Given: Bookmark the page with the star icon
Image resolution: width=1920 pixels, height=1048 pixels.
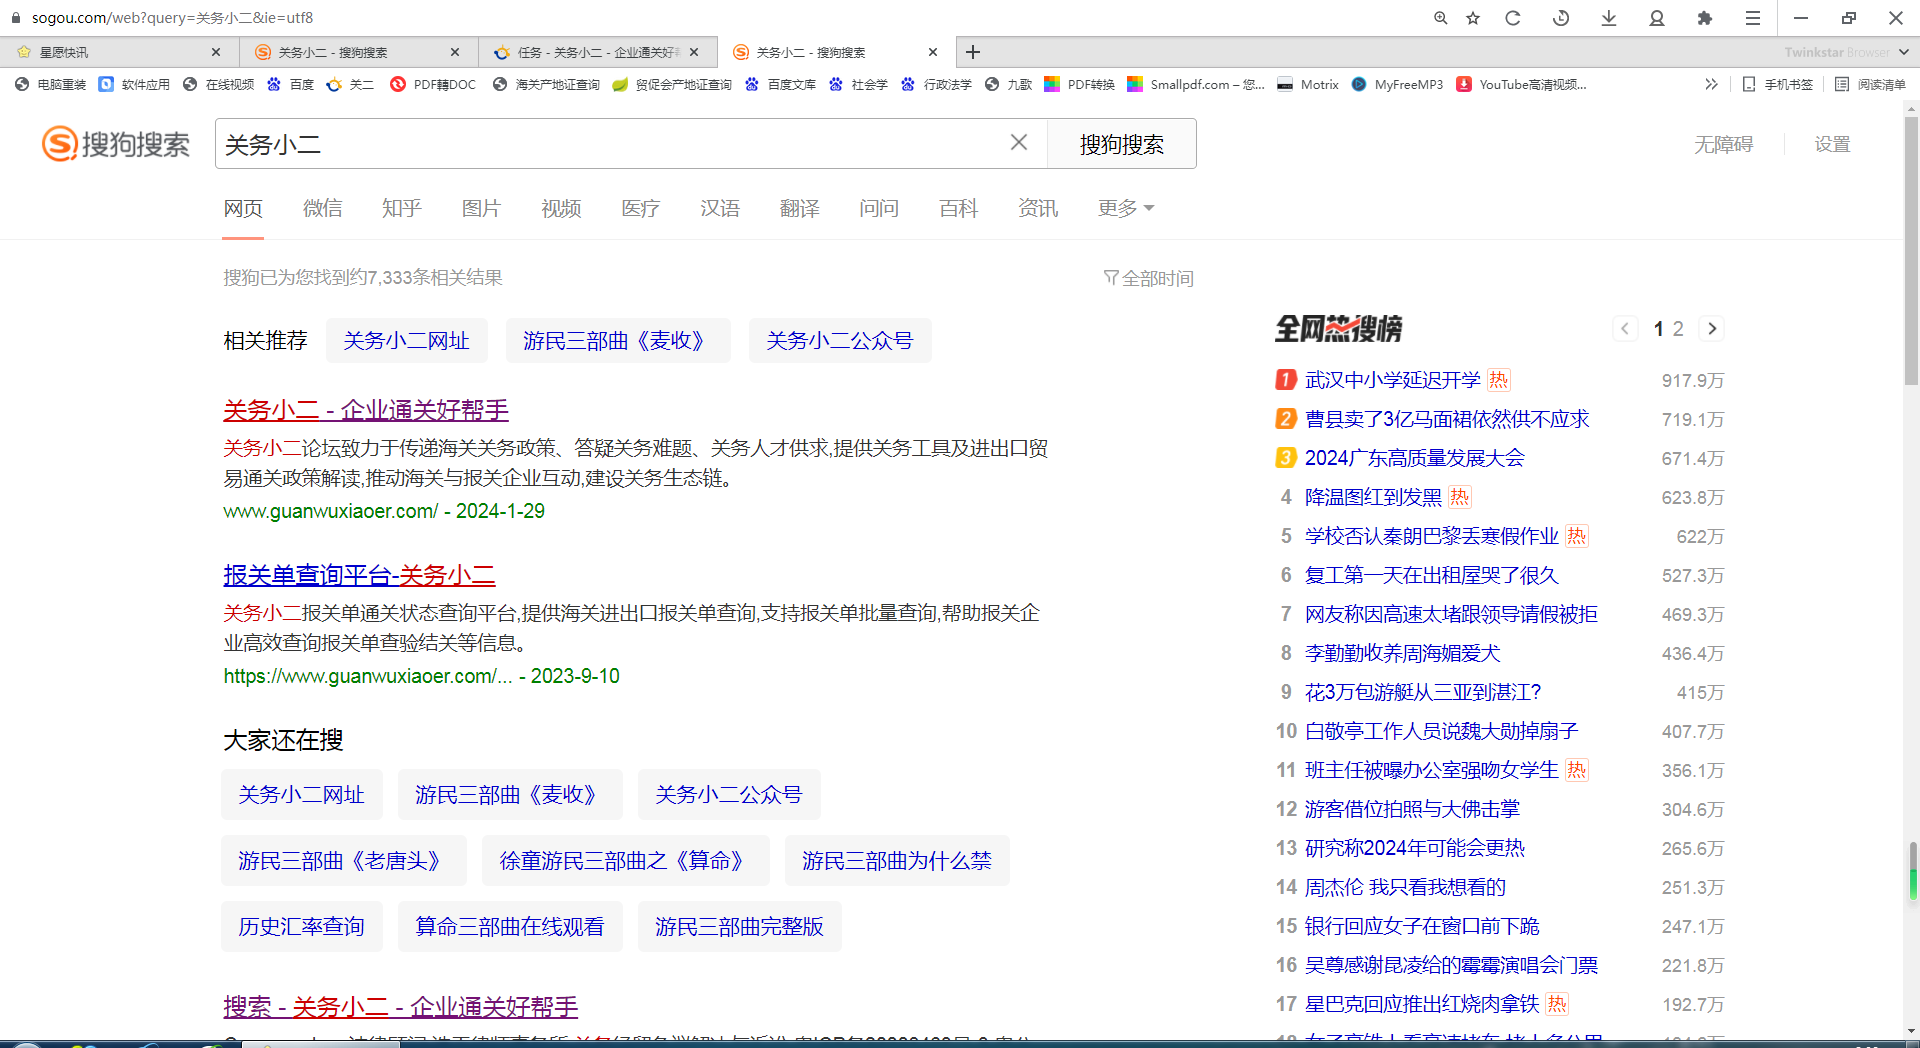Looking at the screenshot, I should [x=1473, y=18].
